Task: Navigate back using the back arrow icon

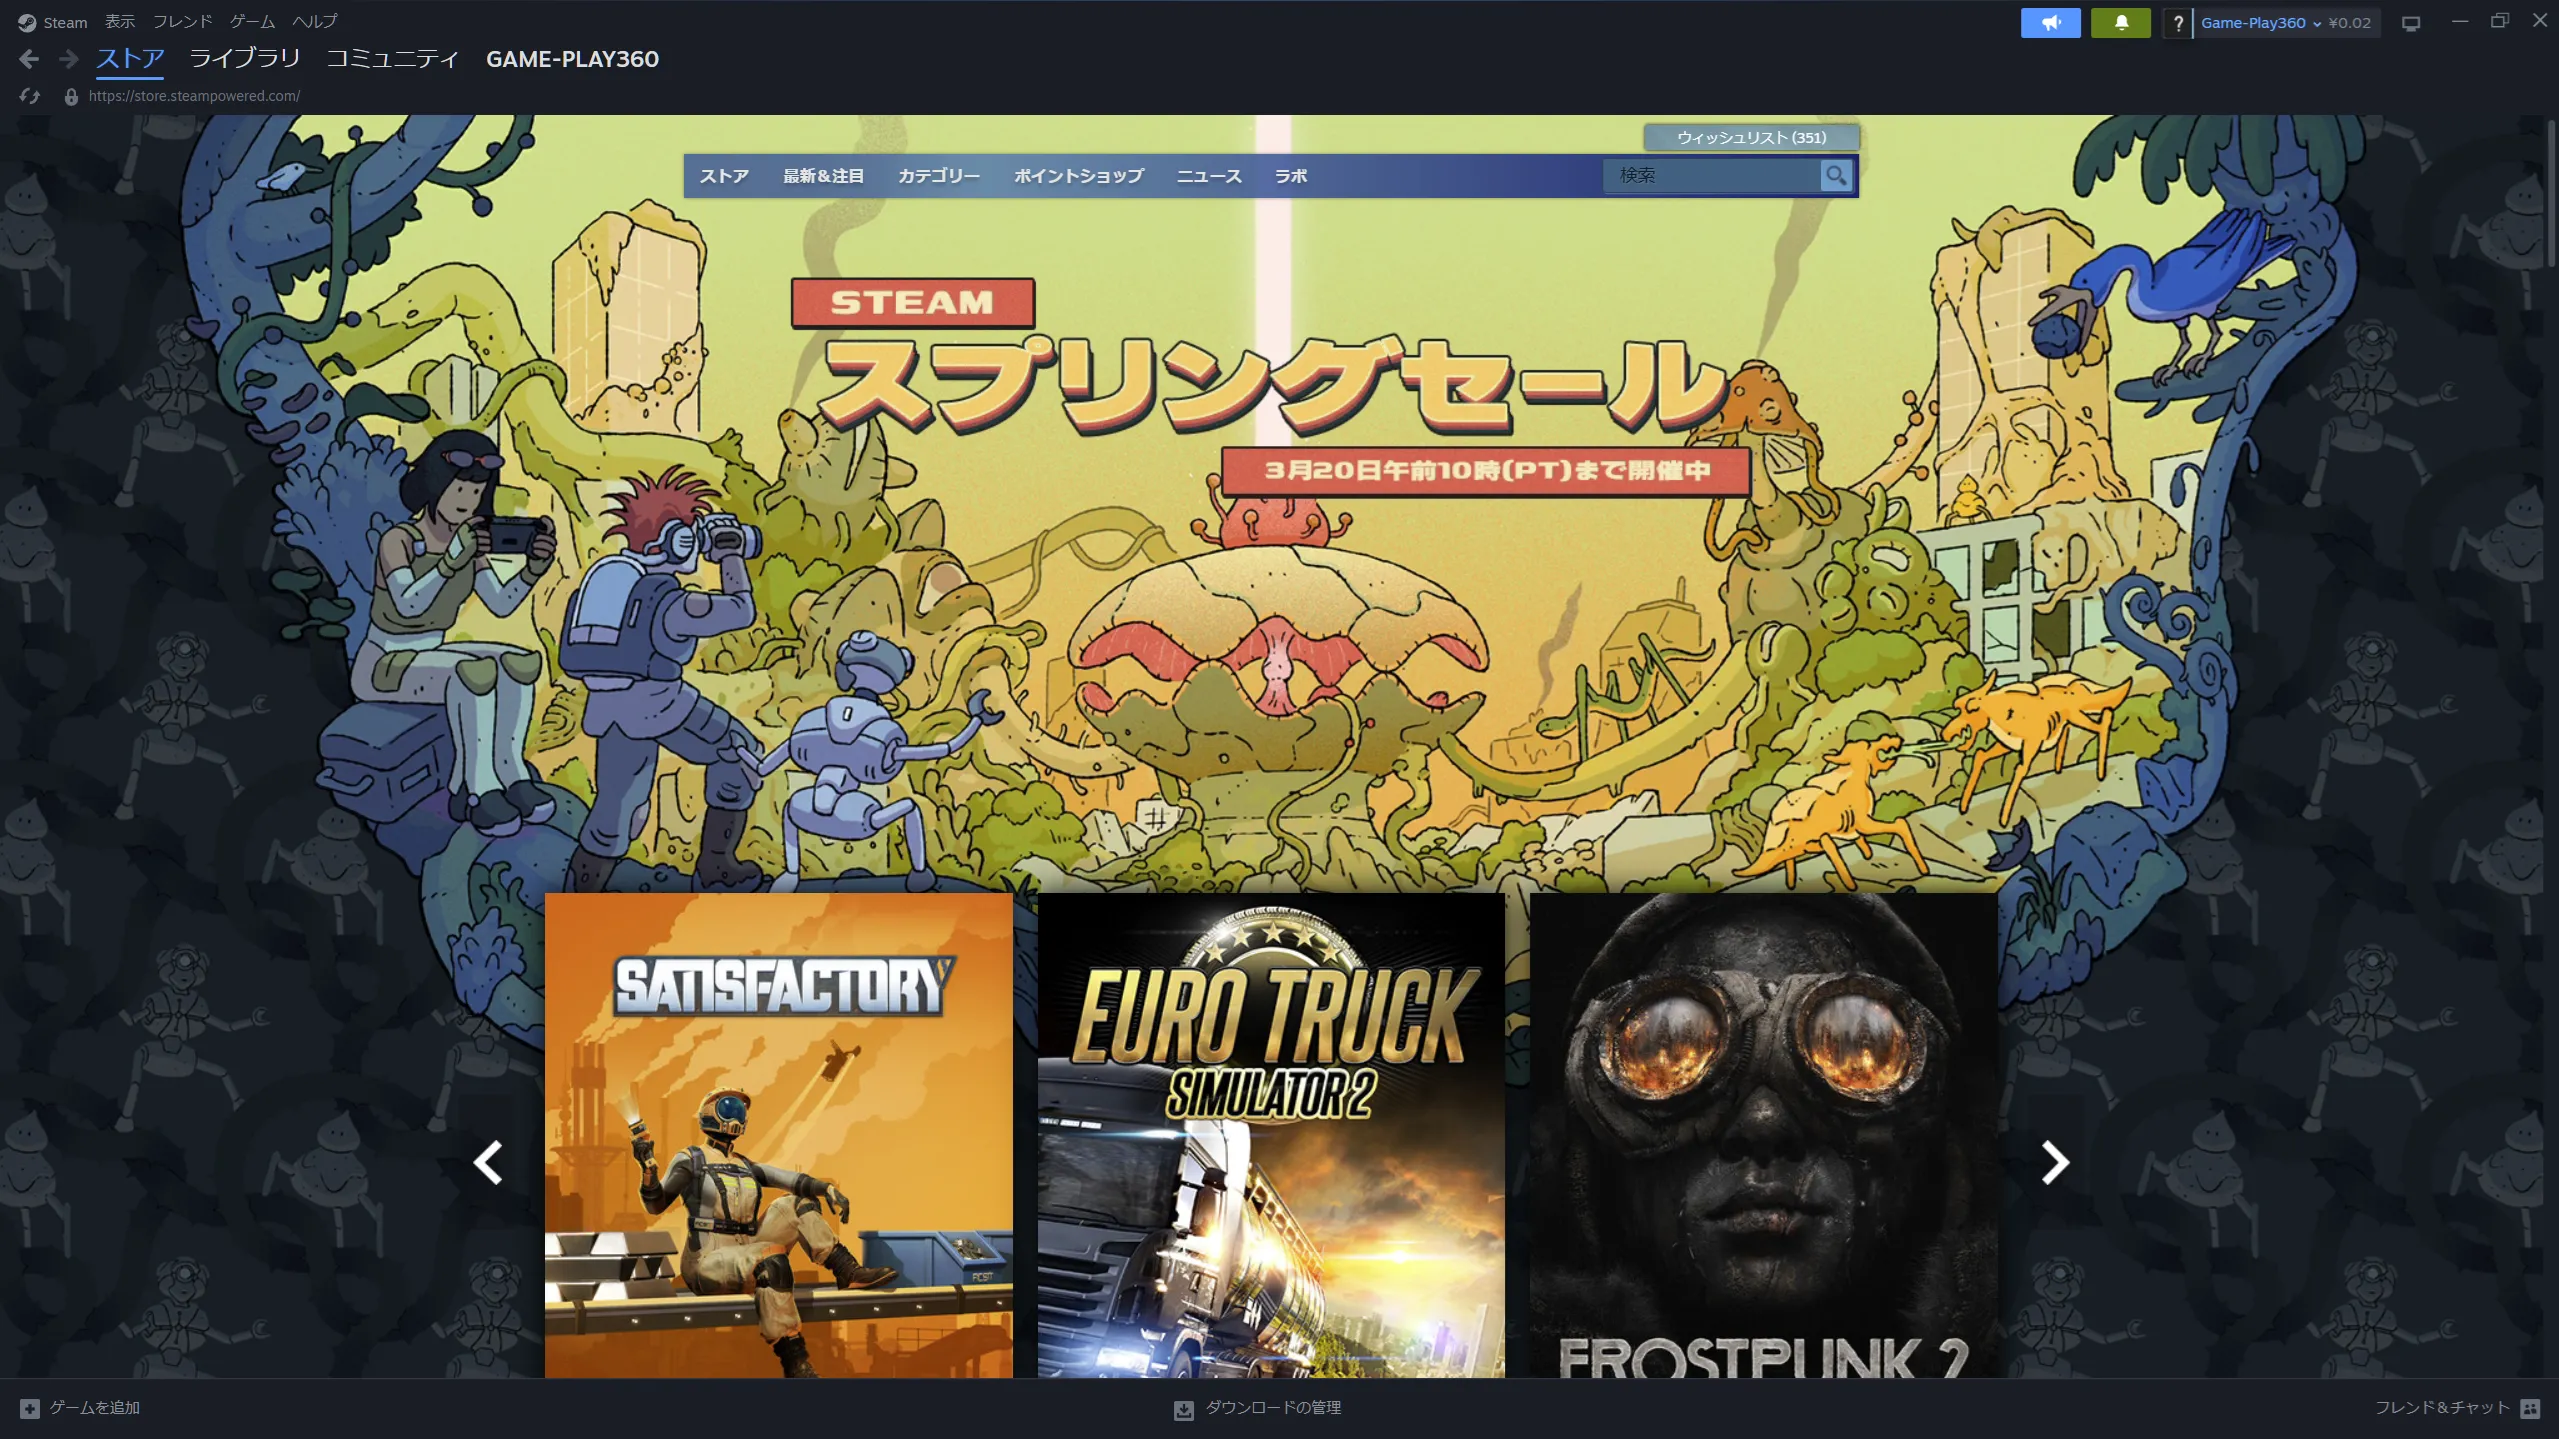Action: pyautogui.click(x=29, y=59)
